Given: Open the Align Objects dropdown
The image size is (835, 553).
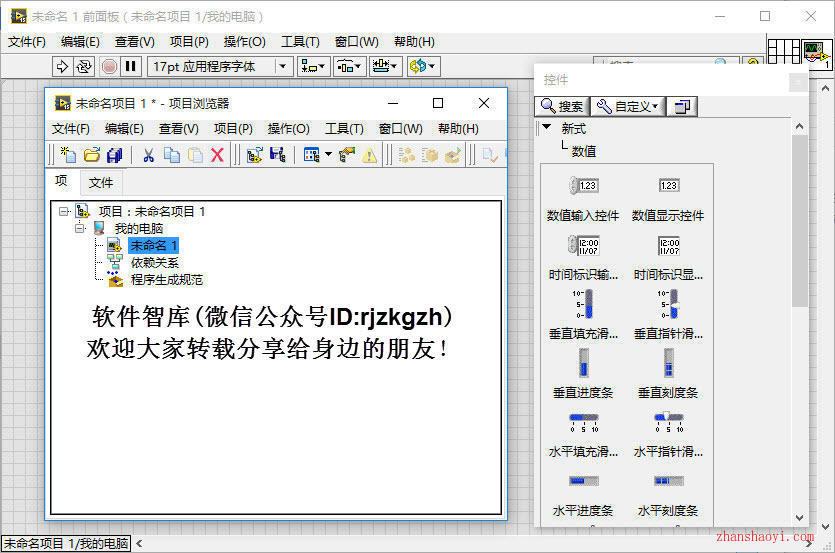Looking at the screenshot, I should coord(313,67).
